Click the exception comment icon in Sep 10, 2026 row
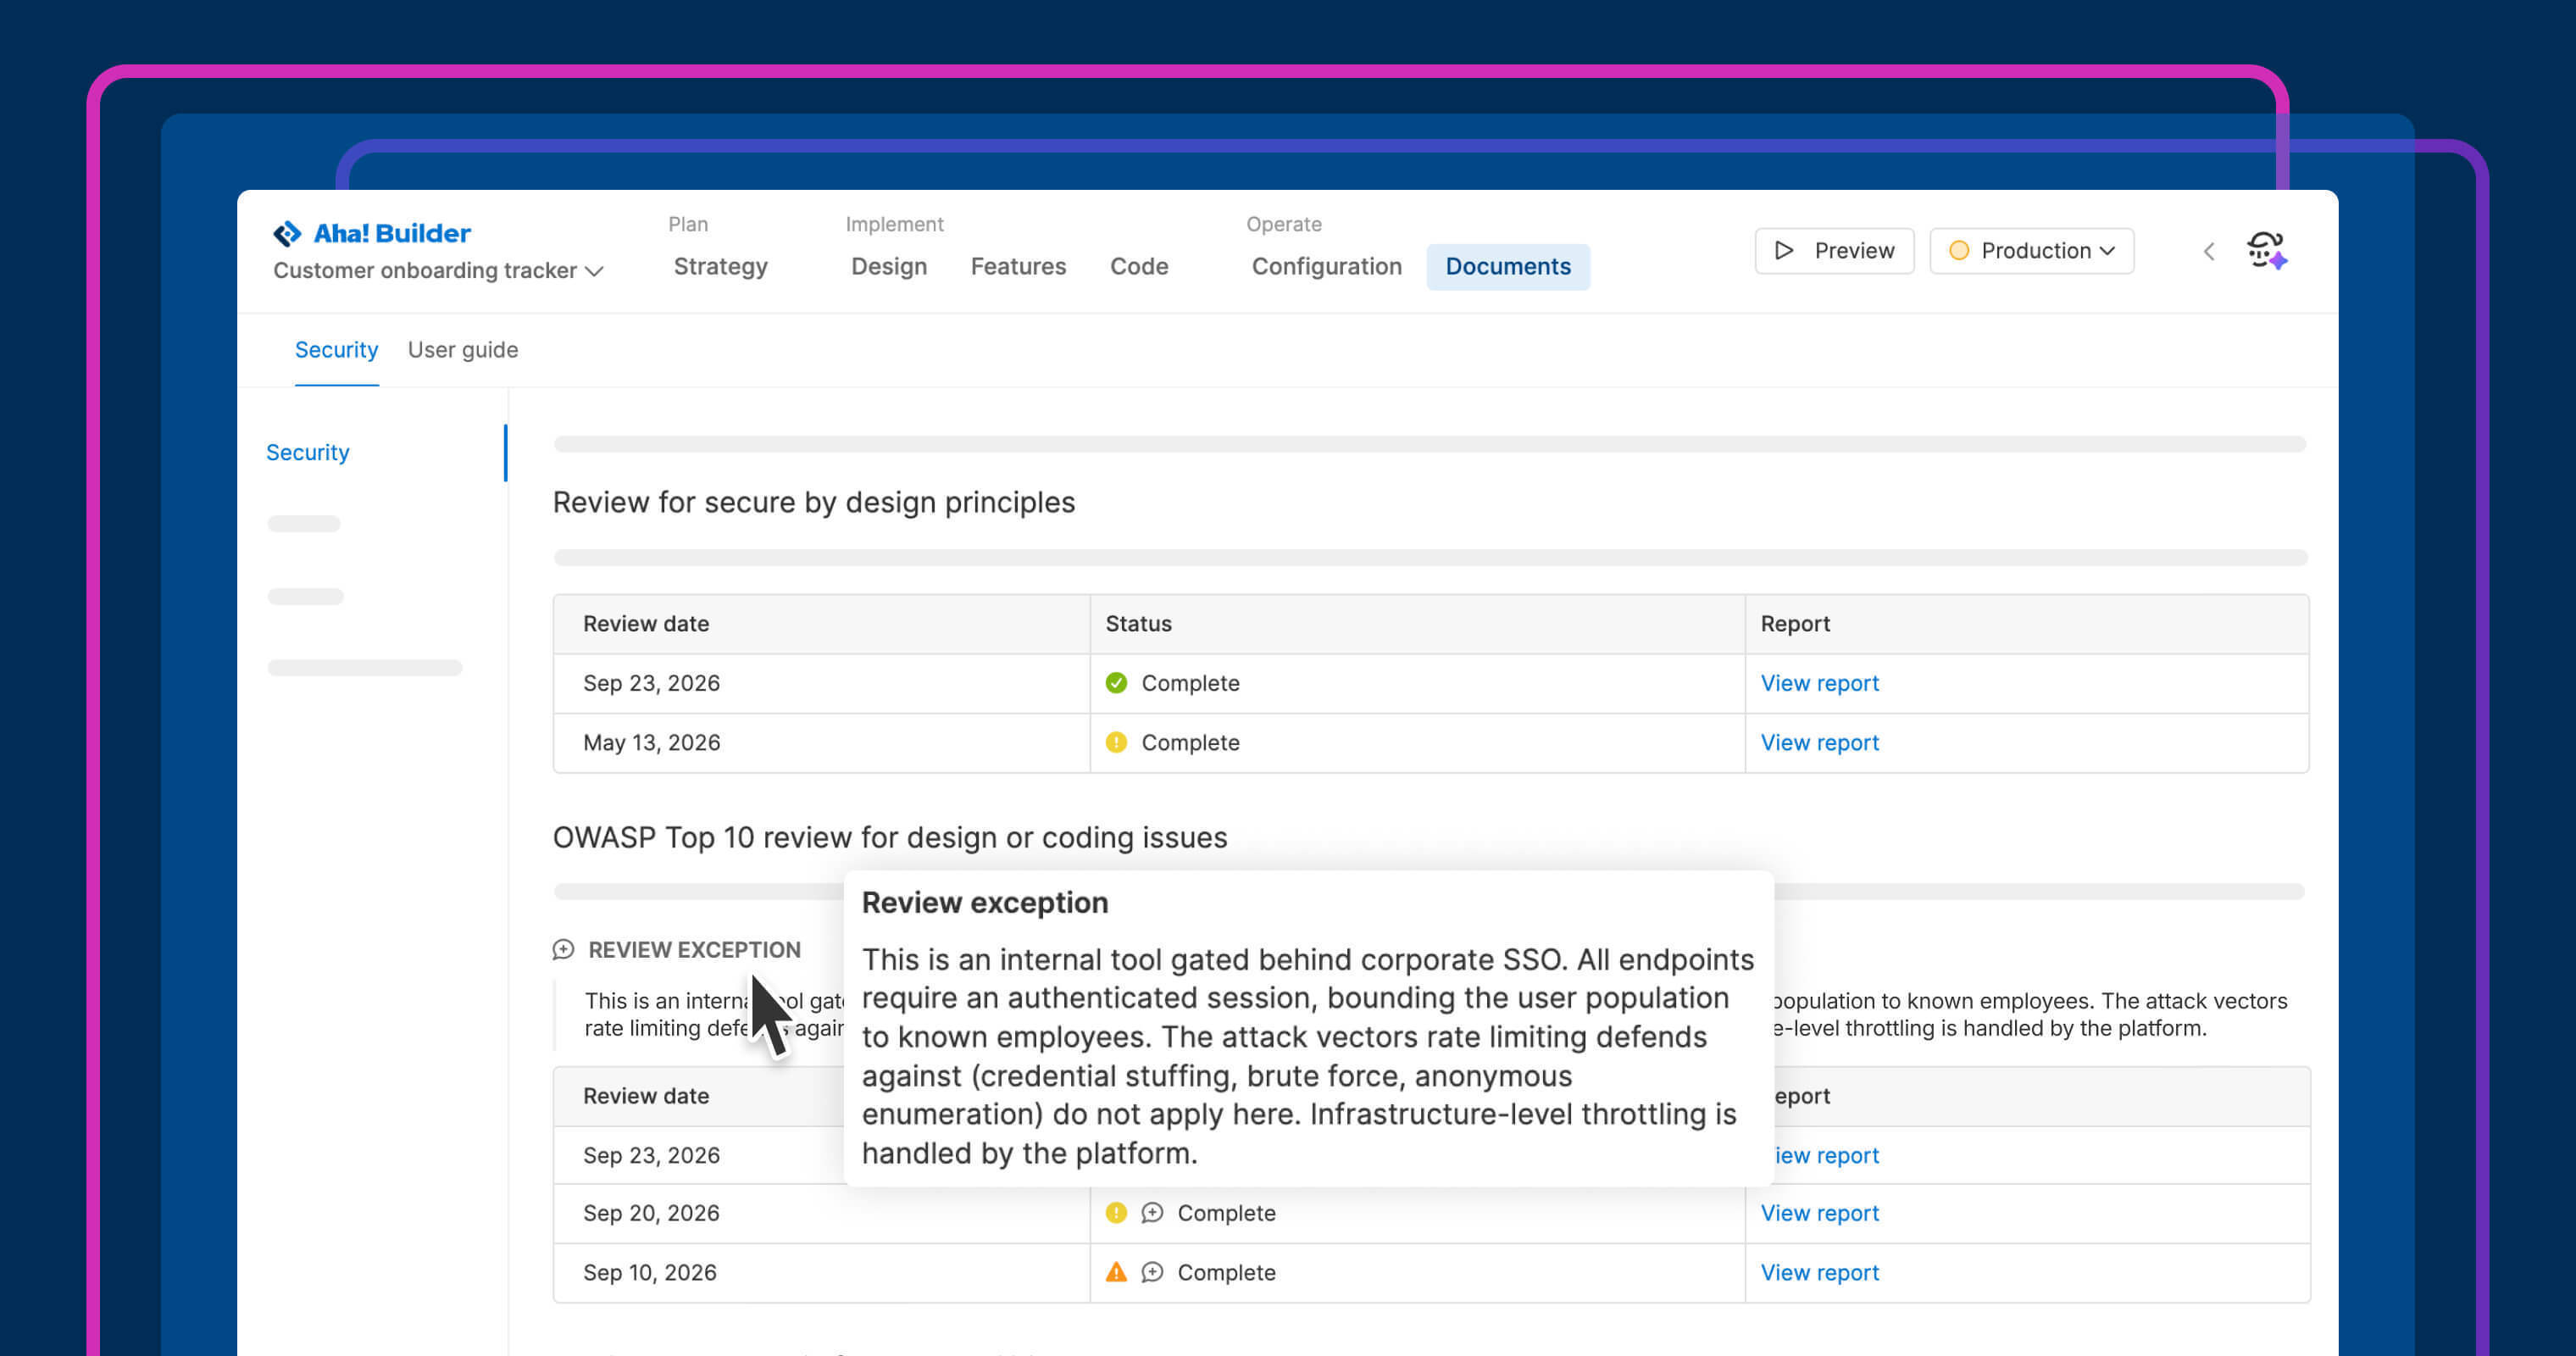2576x1356 pixels. (1152, 1272)
